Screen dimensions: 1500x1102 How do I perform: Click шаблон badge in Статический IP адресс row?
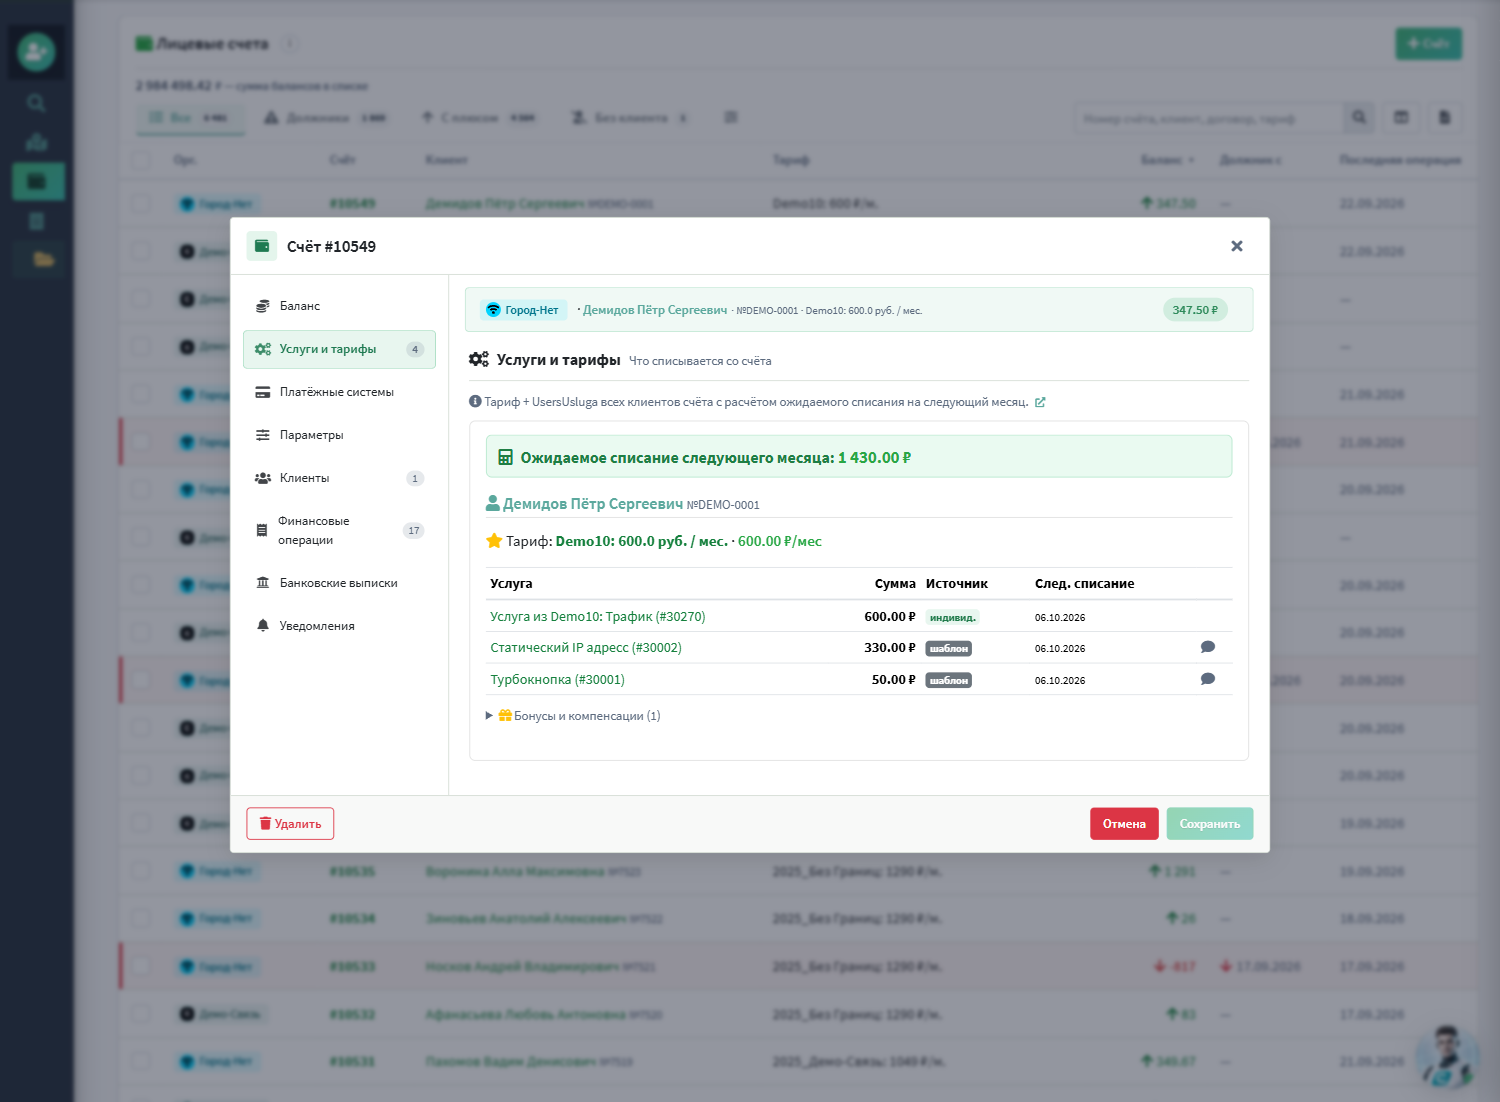pos(949,649)
